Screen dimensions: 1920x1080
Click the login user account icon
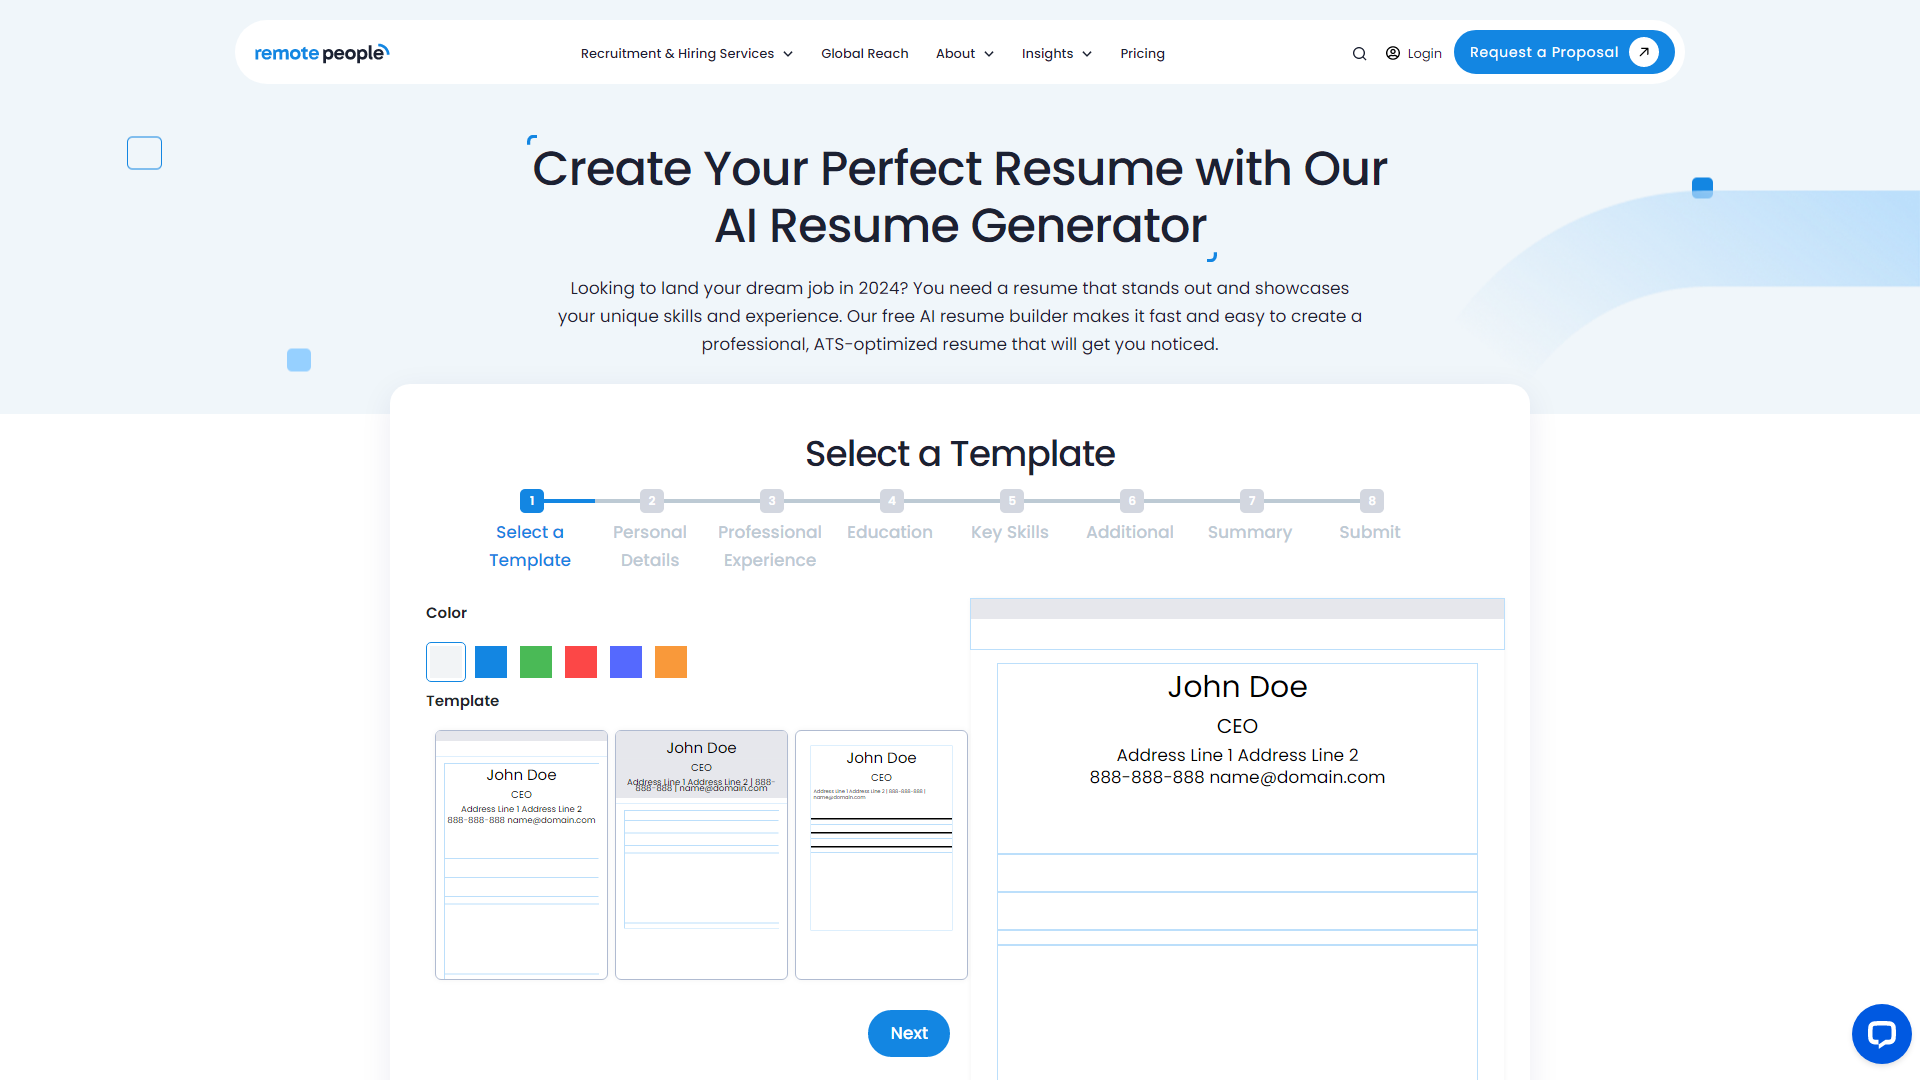click(x=1391, y=53)
